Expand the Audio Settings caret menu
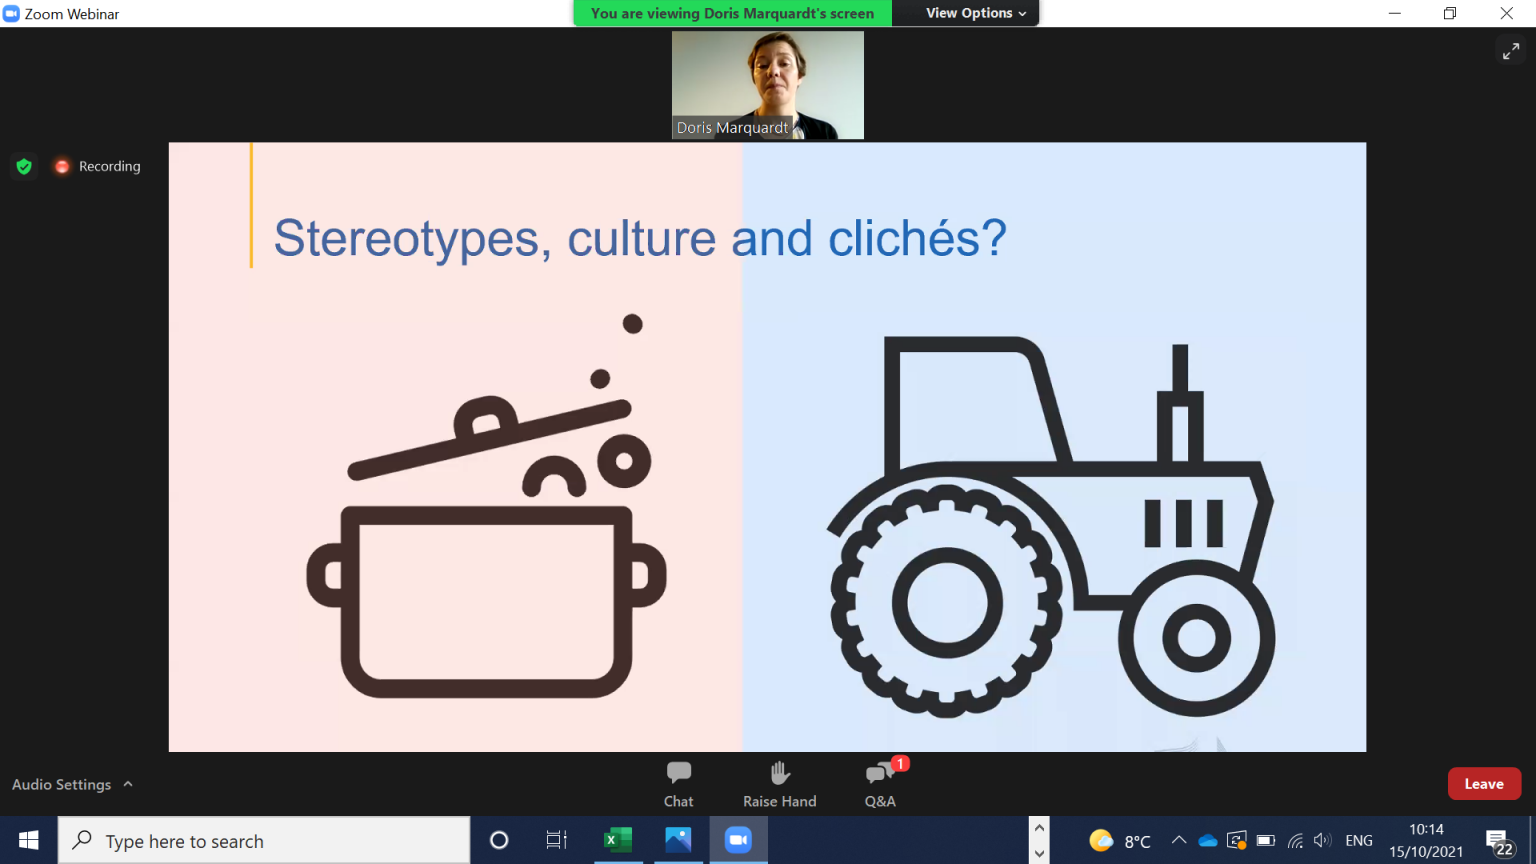Viewport: 1536px width, 864px height. coord(128,784)
